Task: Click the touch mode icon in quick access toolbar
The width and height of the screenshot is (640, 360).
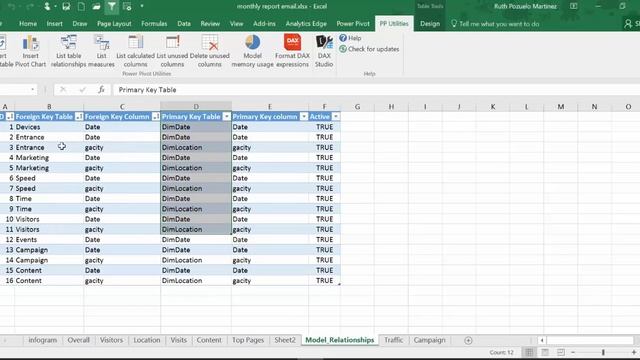Action: (47, 7)
